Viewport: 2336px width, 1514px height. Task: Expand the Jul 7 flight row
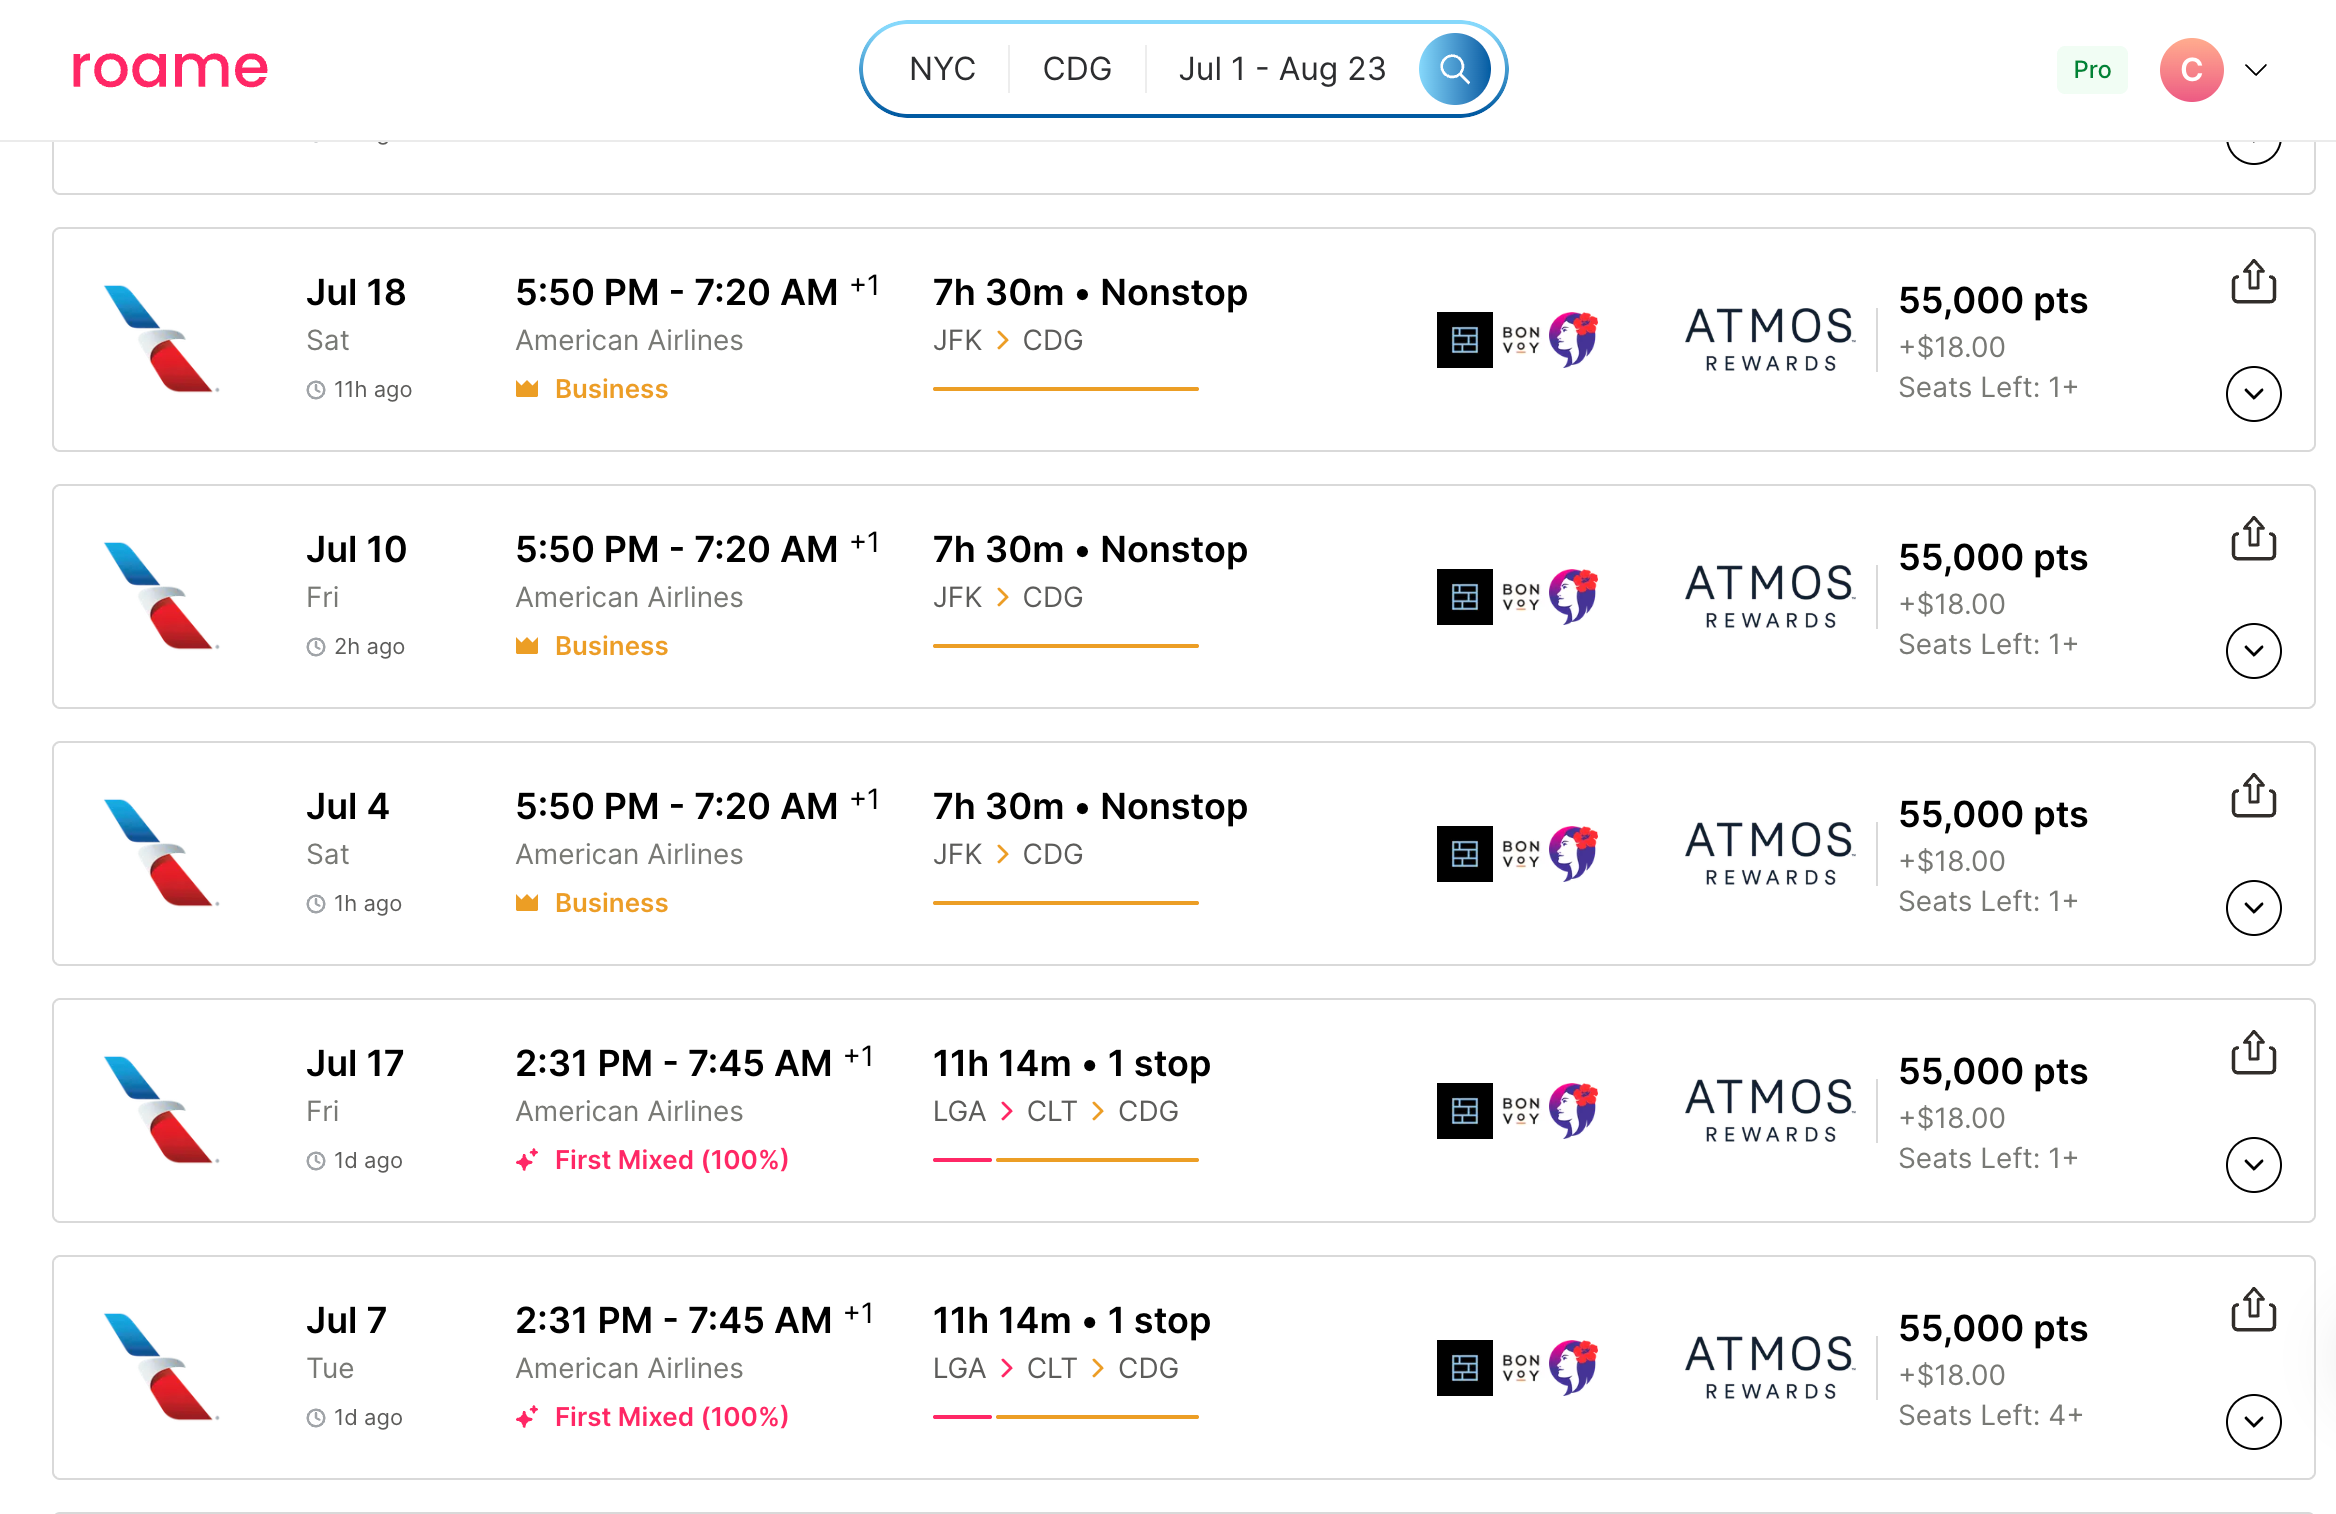pos(2253,1421)
